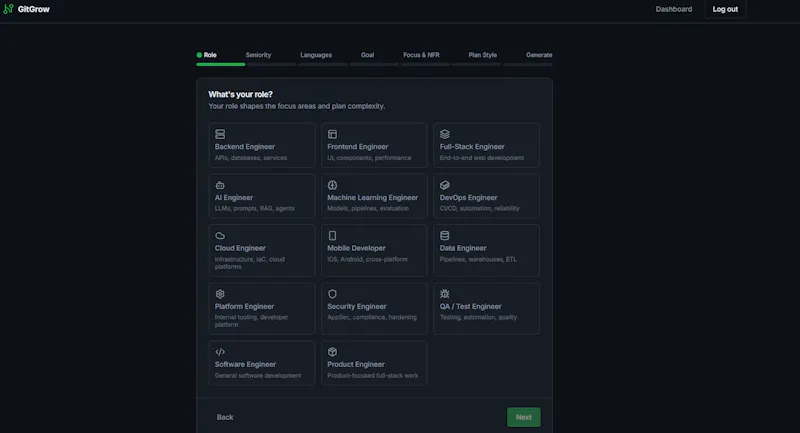Click the QA / Test Engineer bug icon
This screenshot has height=433, width=800.
(x=445, y=294)
